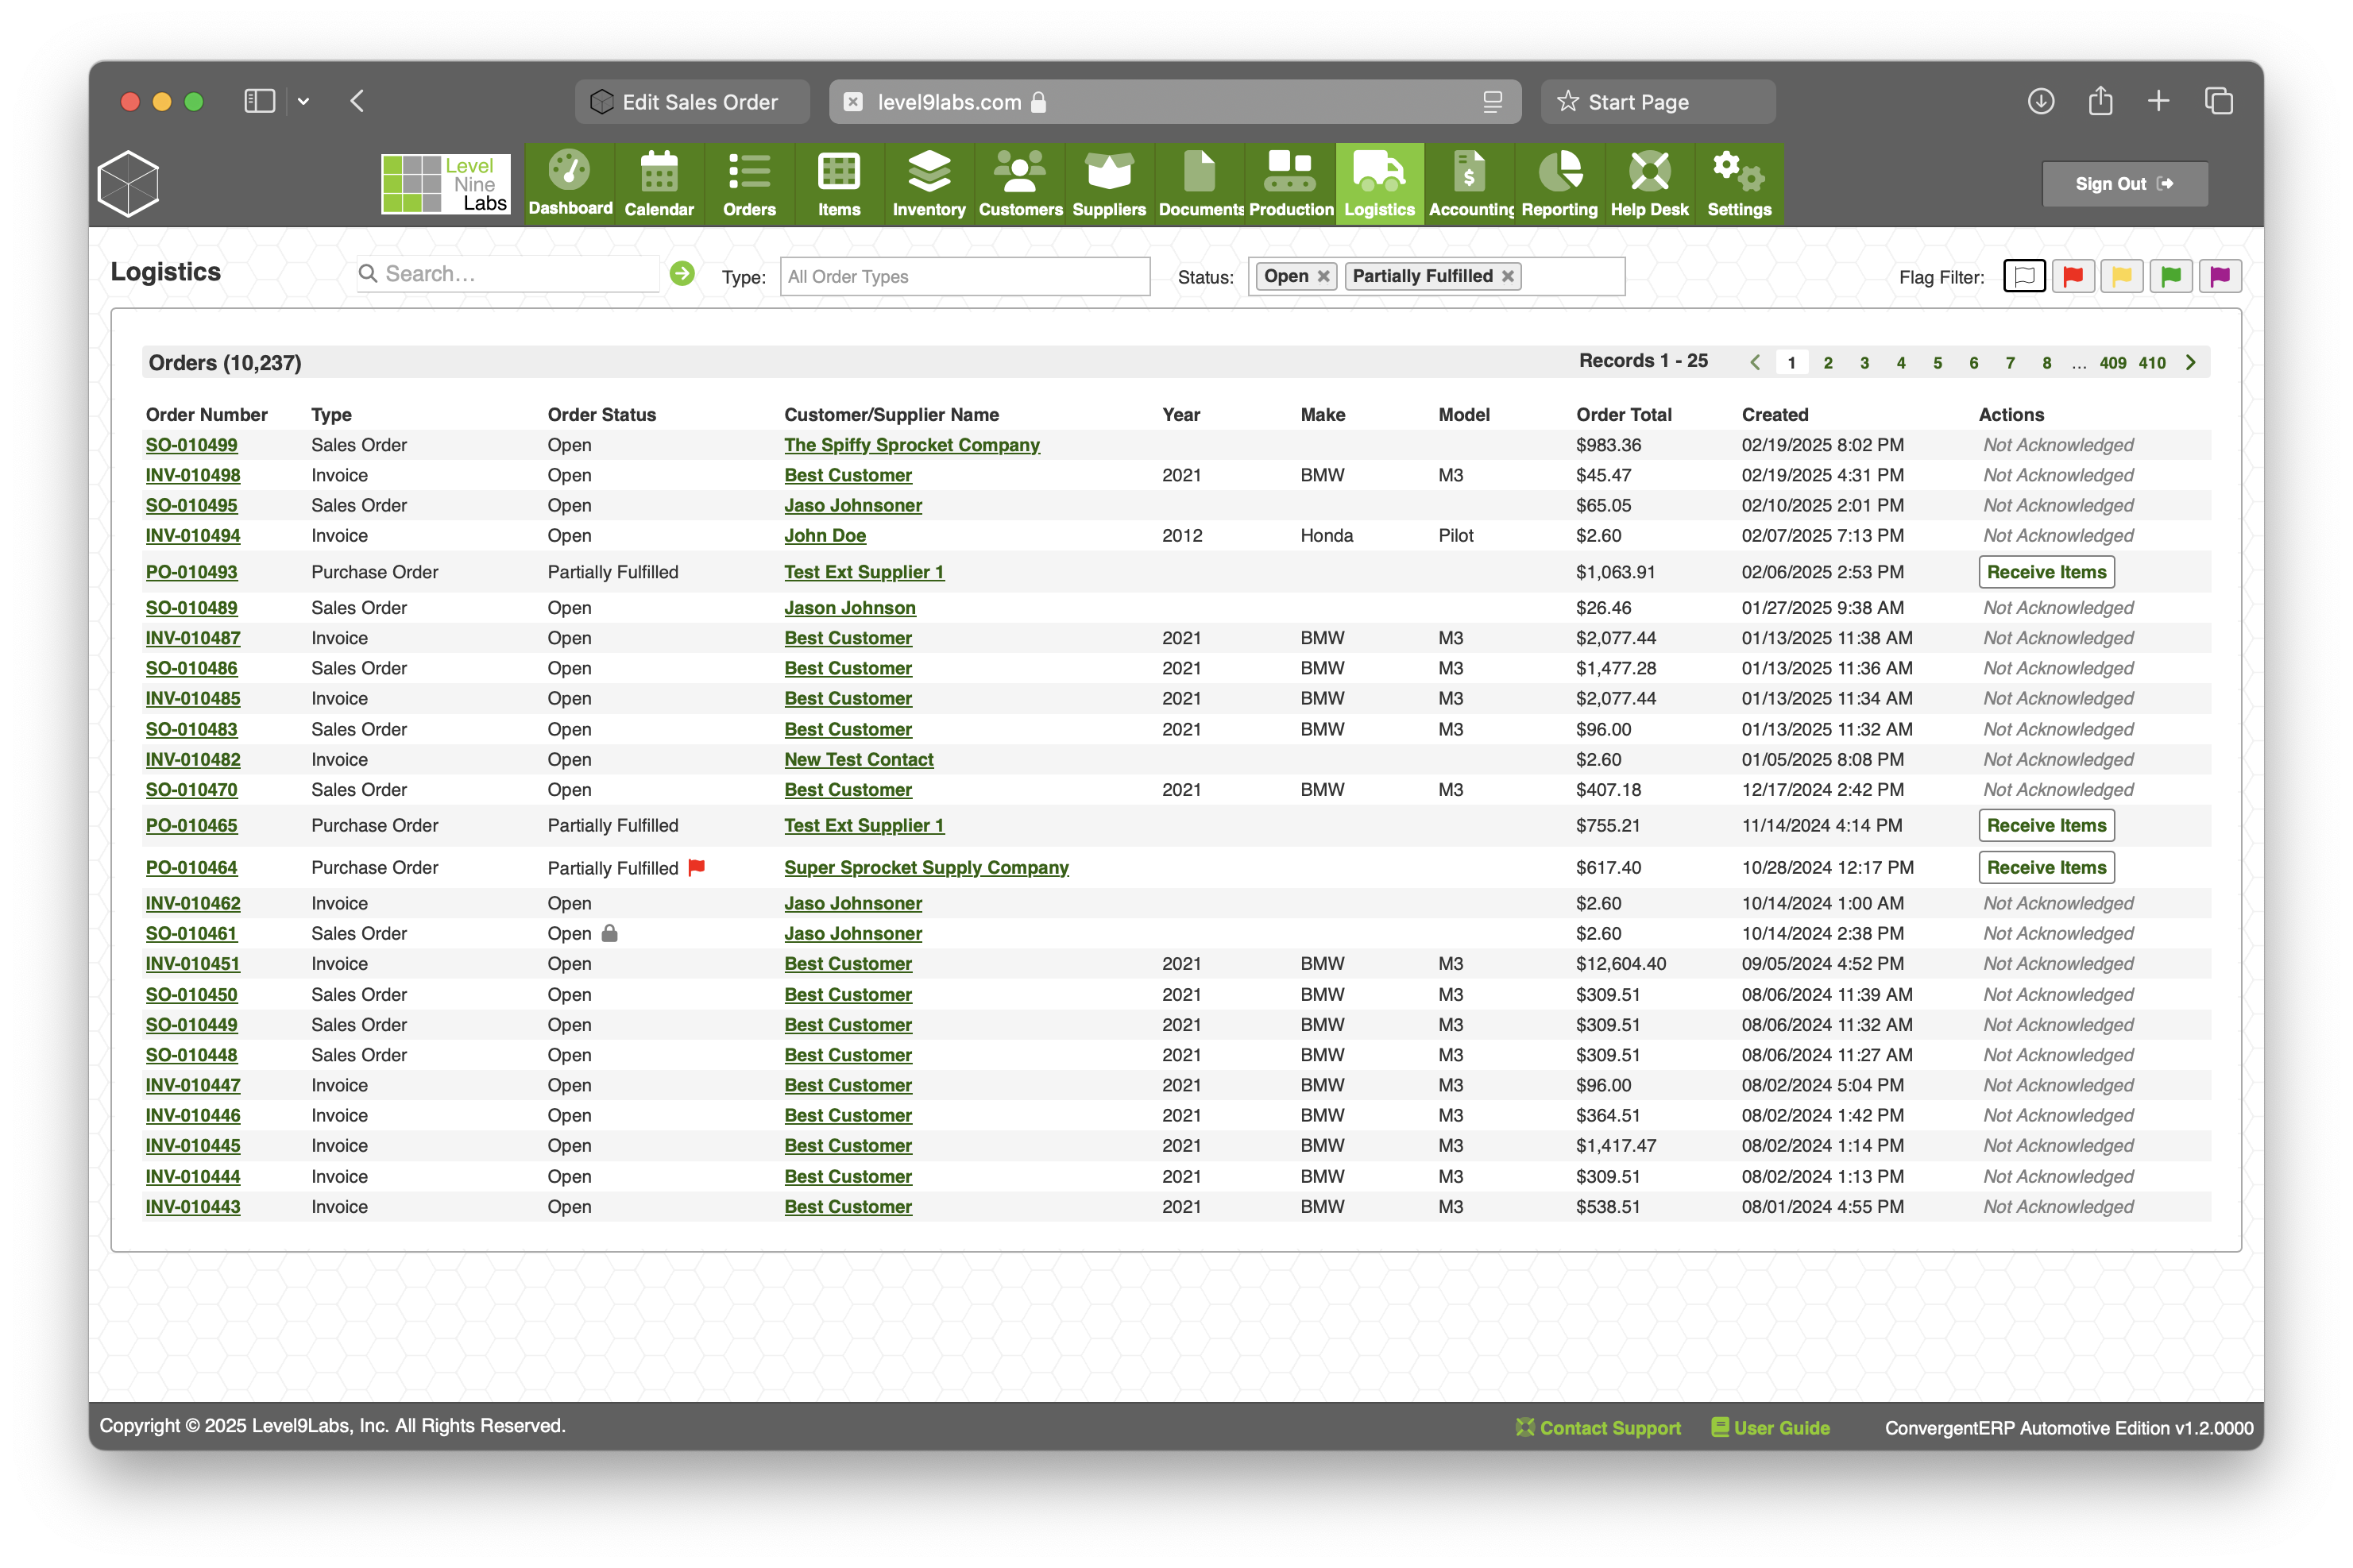Click the Sign Out button
2353x1568 pixels.
[x=2124, y=184]
